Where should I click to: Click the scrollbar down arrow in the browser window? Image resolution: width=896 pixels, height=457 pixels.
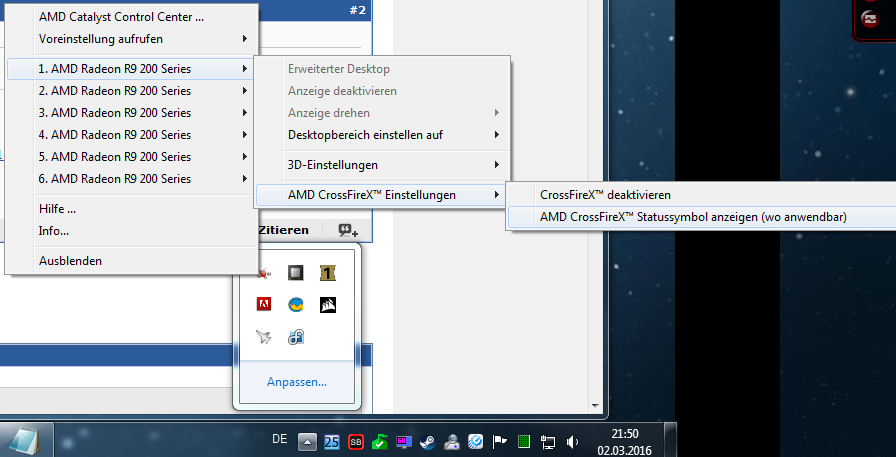coord(595,406)
